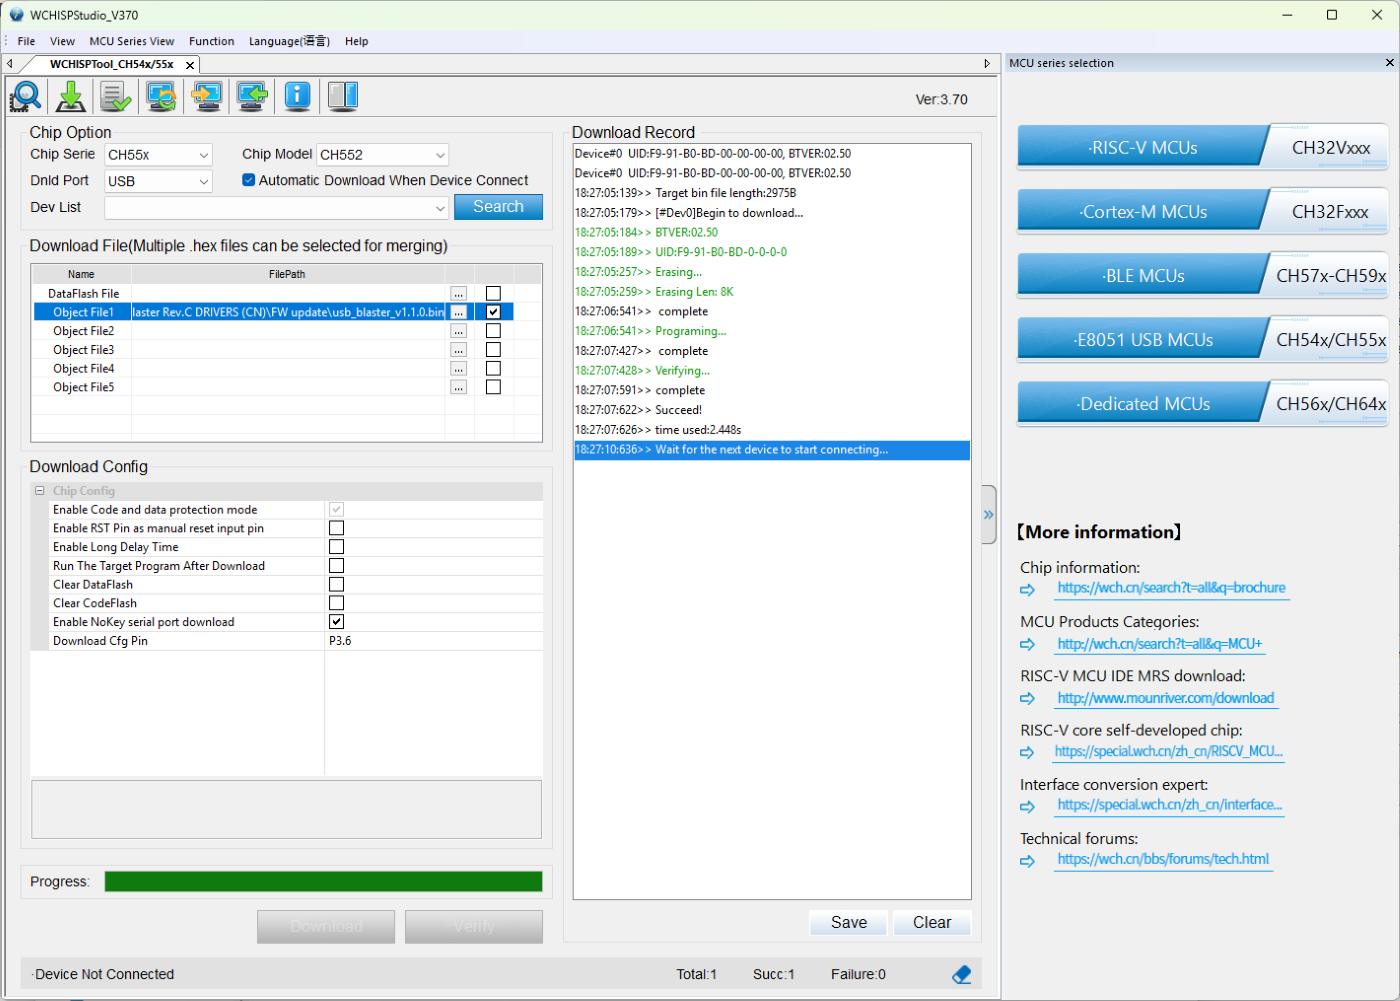Check Run The Target Program After Download
1400x1001 pixels.
click(337, 566)
